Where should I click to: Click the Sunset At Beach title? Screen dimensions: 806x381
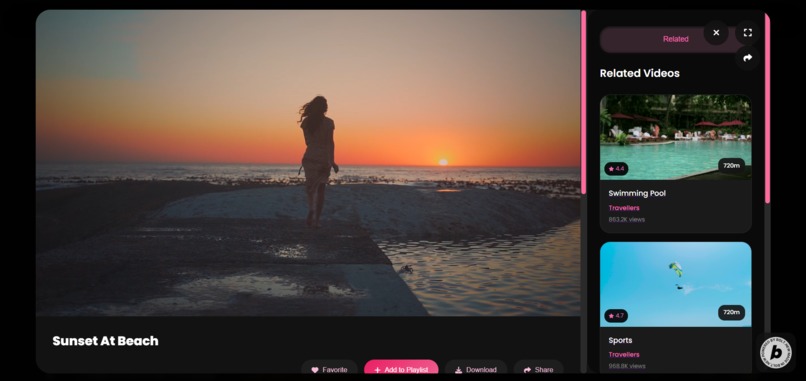point(105,341)
